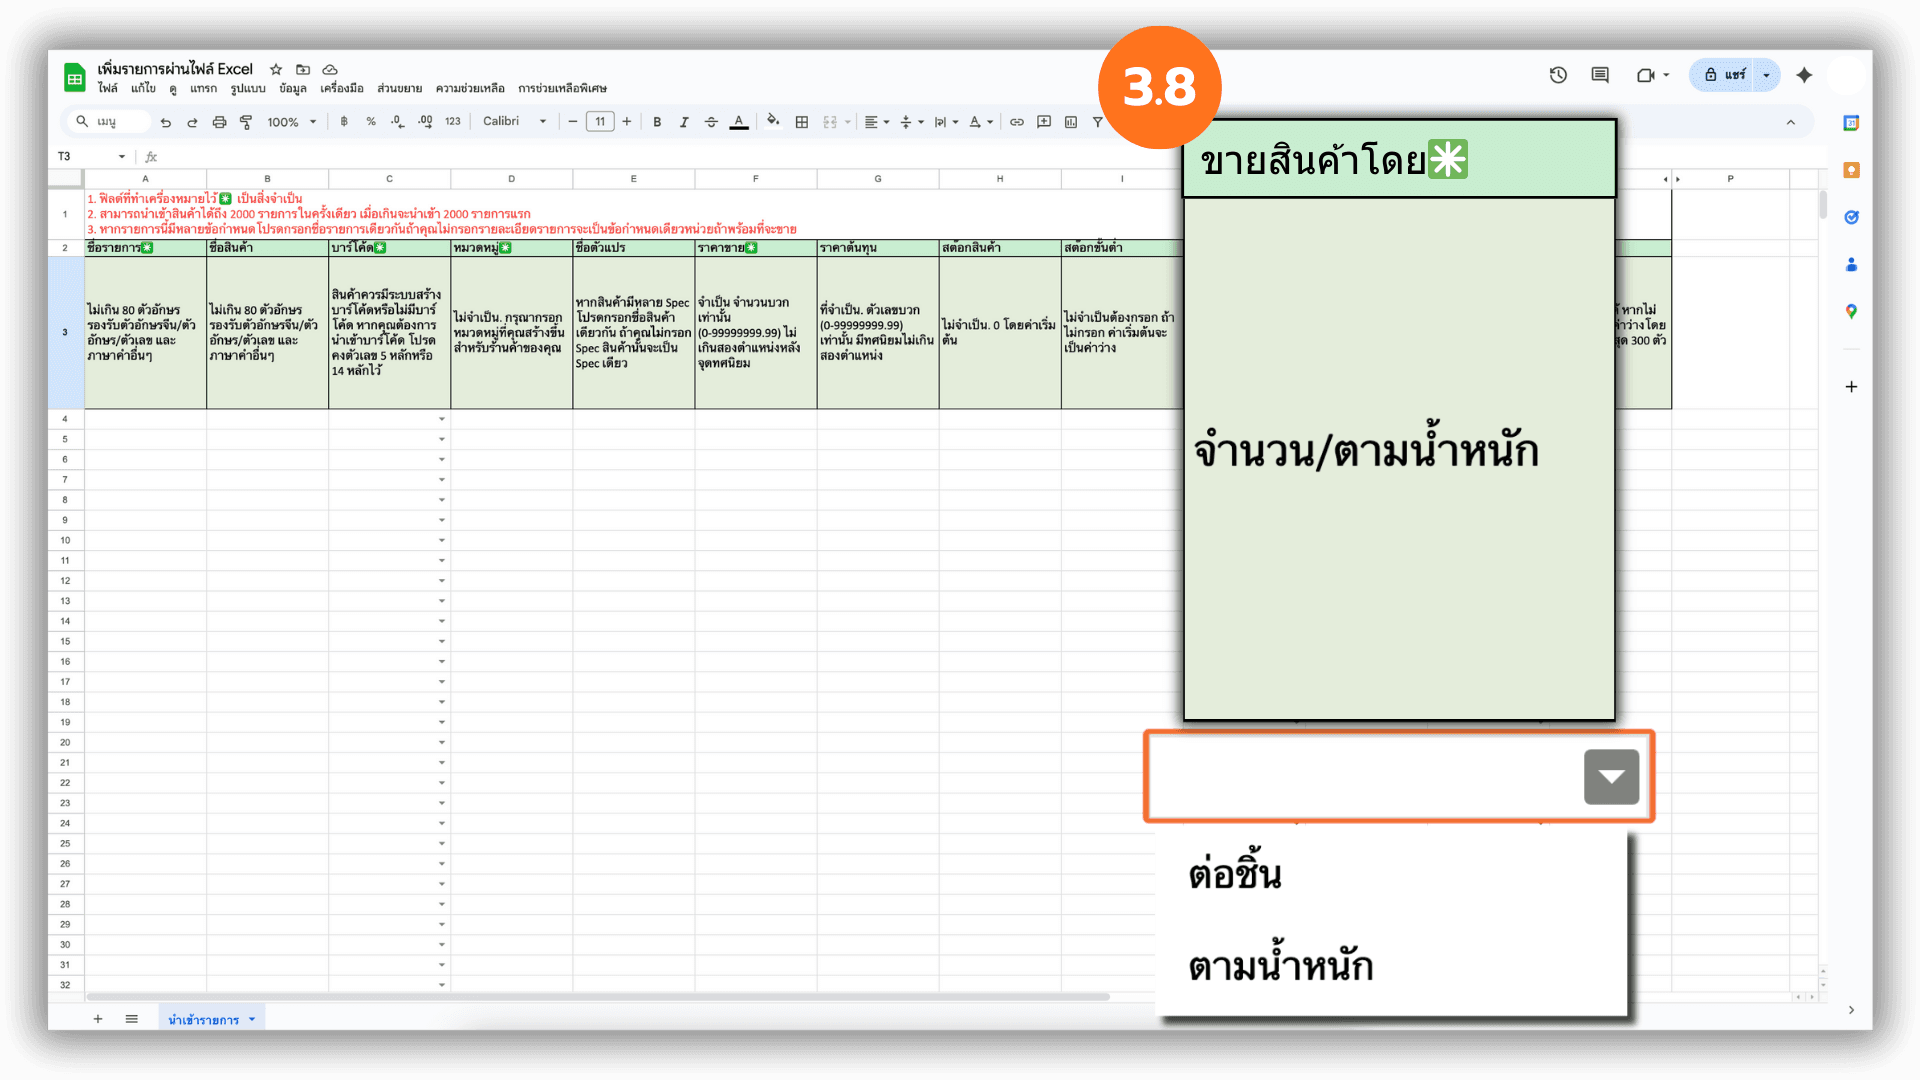Open version history clock icon
The width and height of the screenshot is (1920, 1080).
[1558, 75]
